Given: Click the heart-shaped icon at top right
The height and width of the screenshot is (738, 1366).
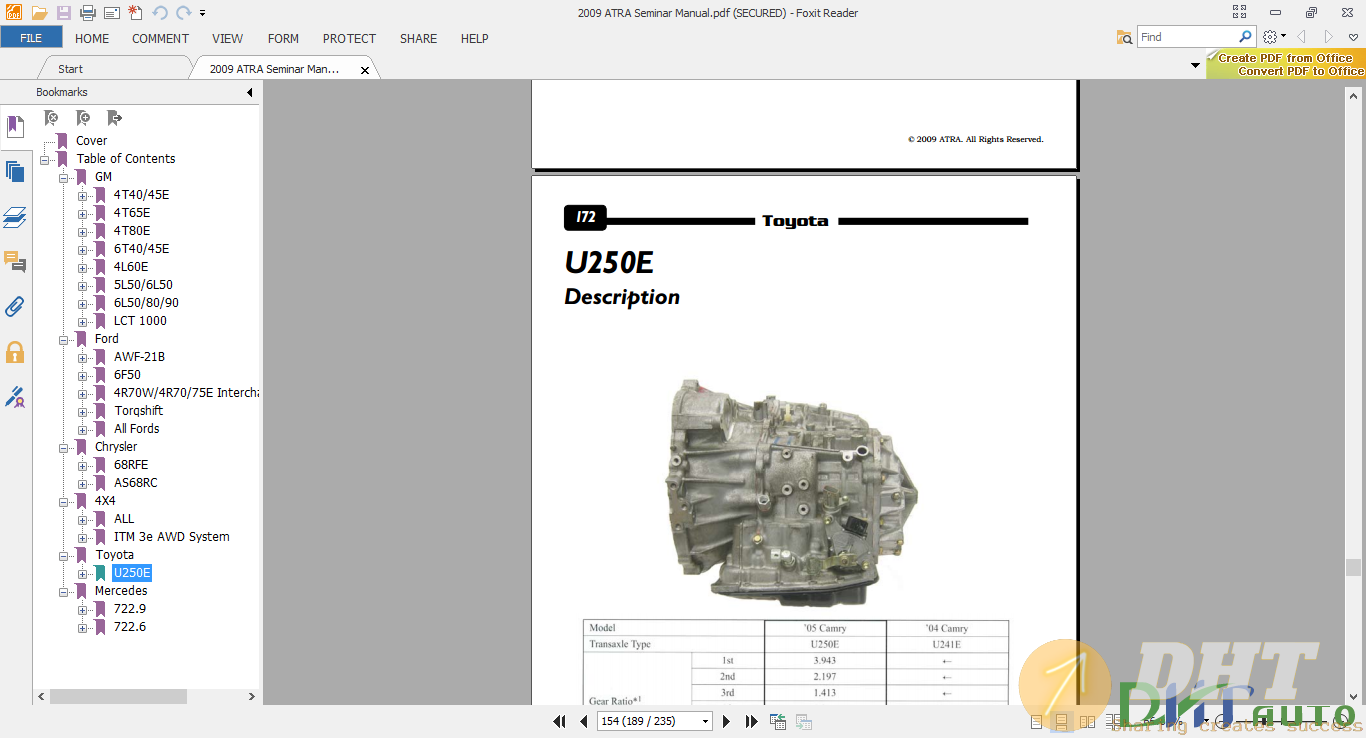Looking at the screenshot, I should coord(1353,37).
